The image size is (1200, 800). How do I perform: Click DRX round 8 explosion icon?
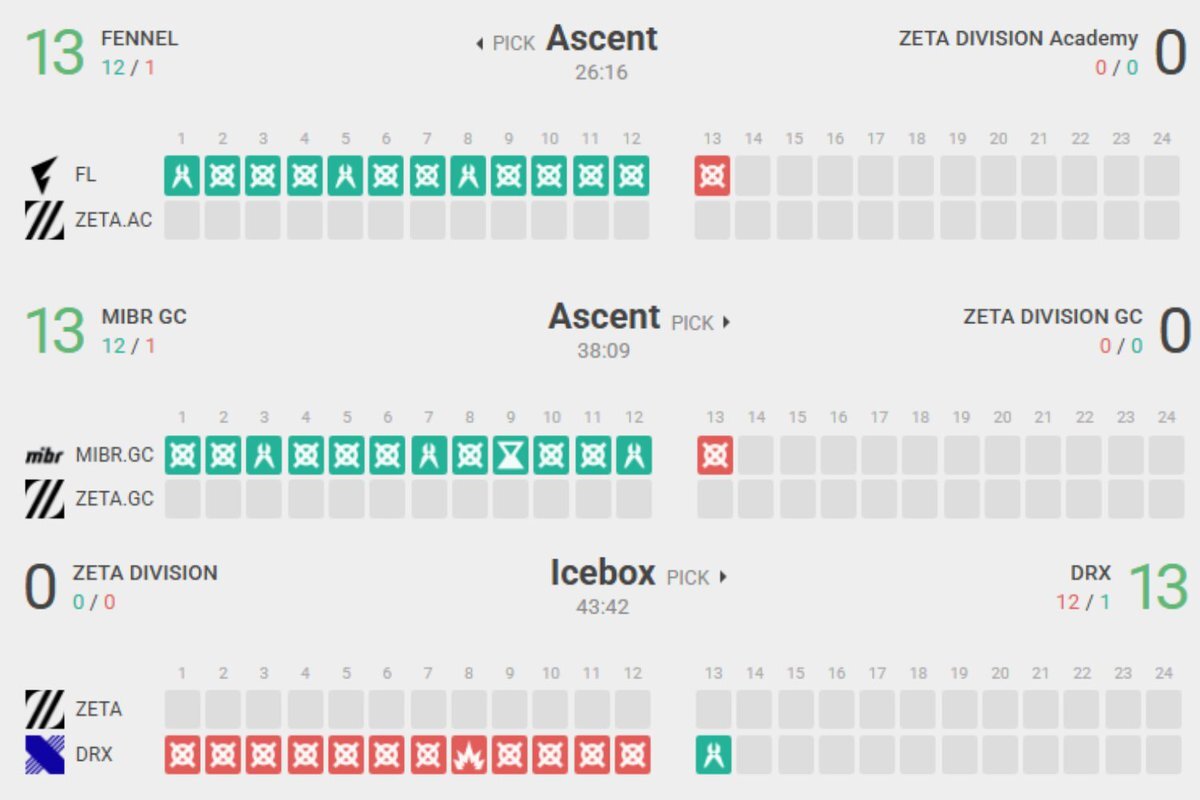(469, 755)
